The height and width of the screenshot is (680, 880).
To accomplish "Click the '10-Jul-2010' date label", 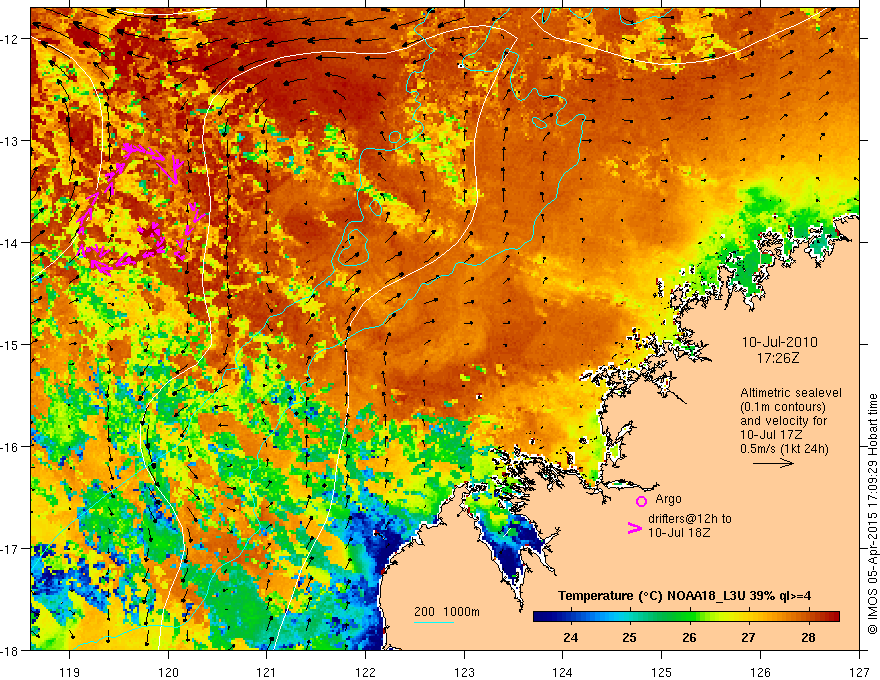I will coord(779,342).
